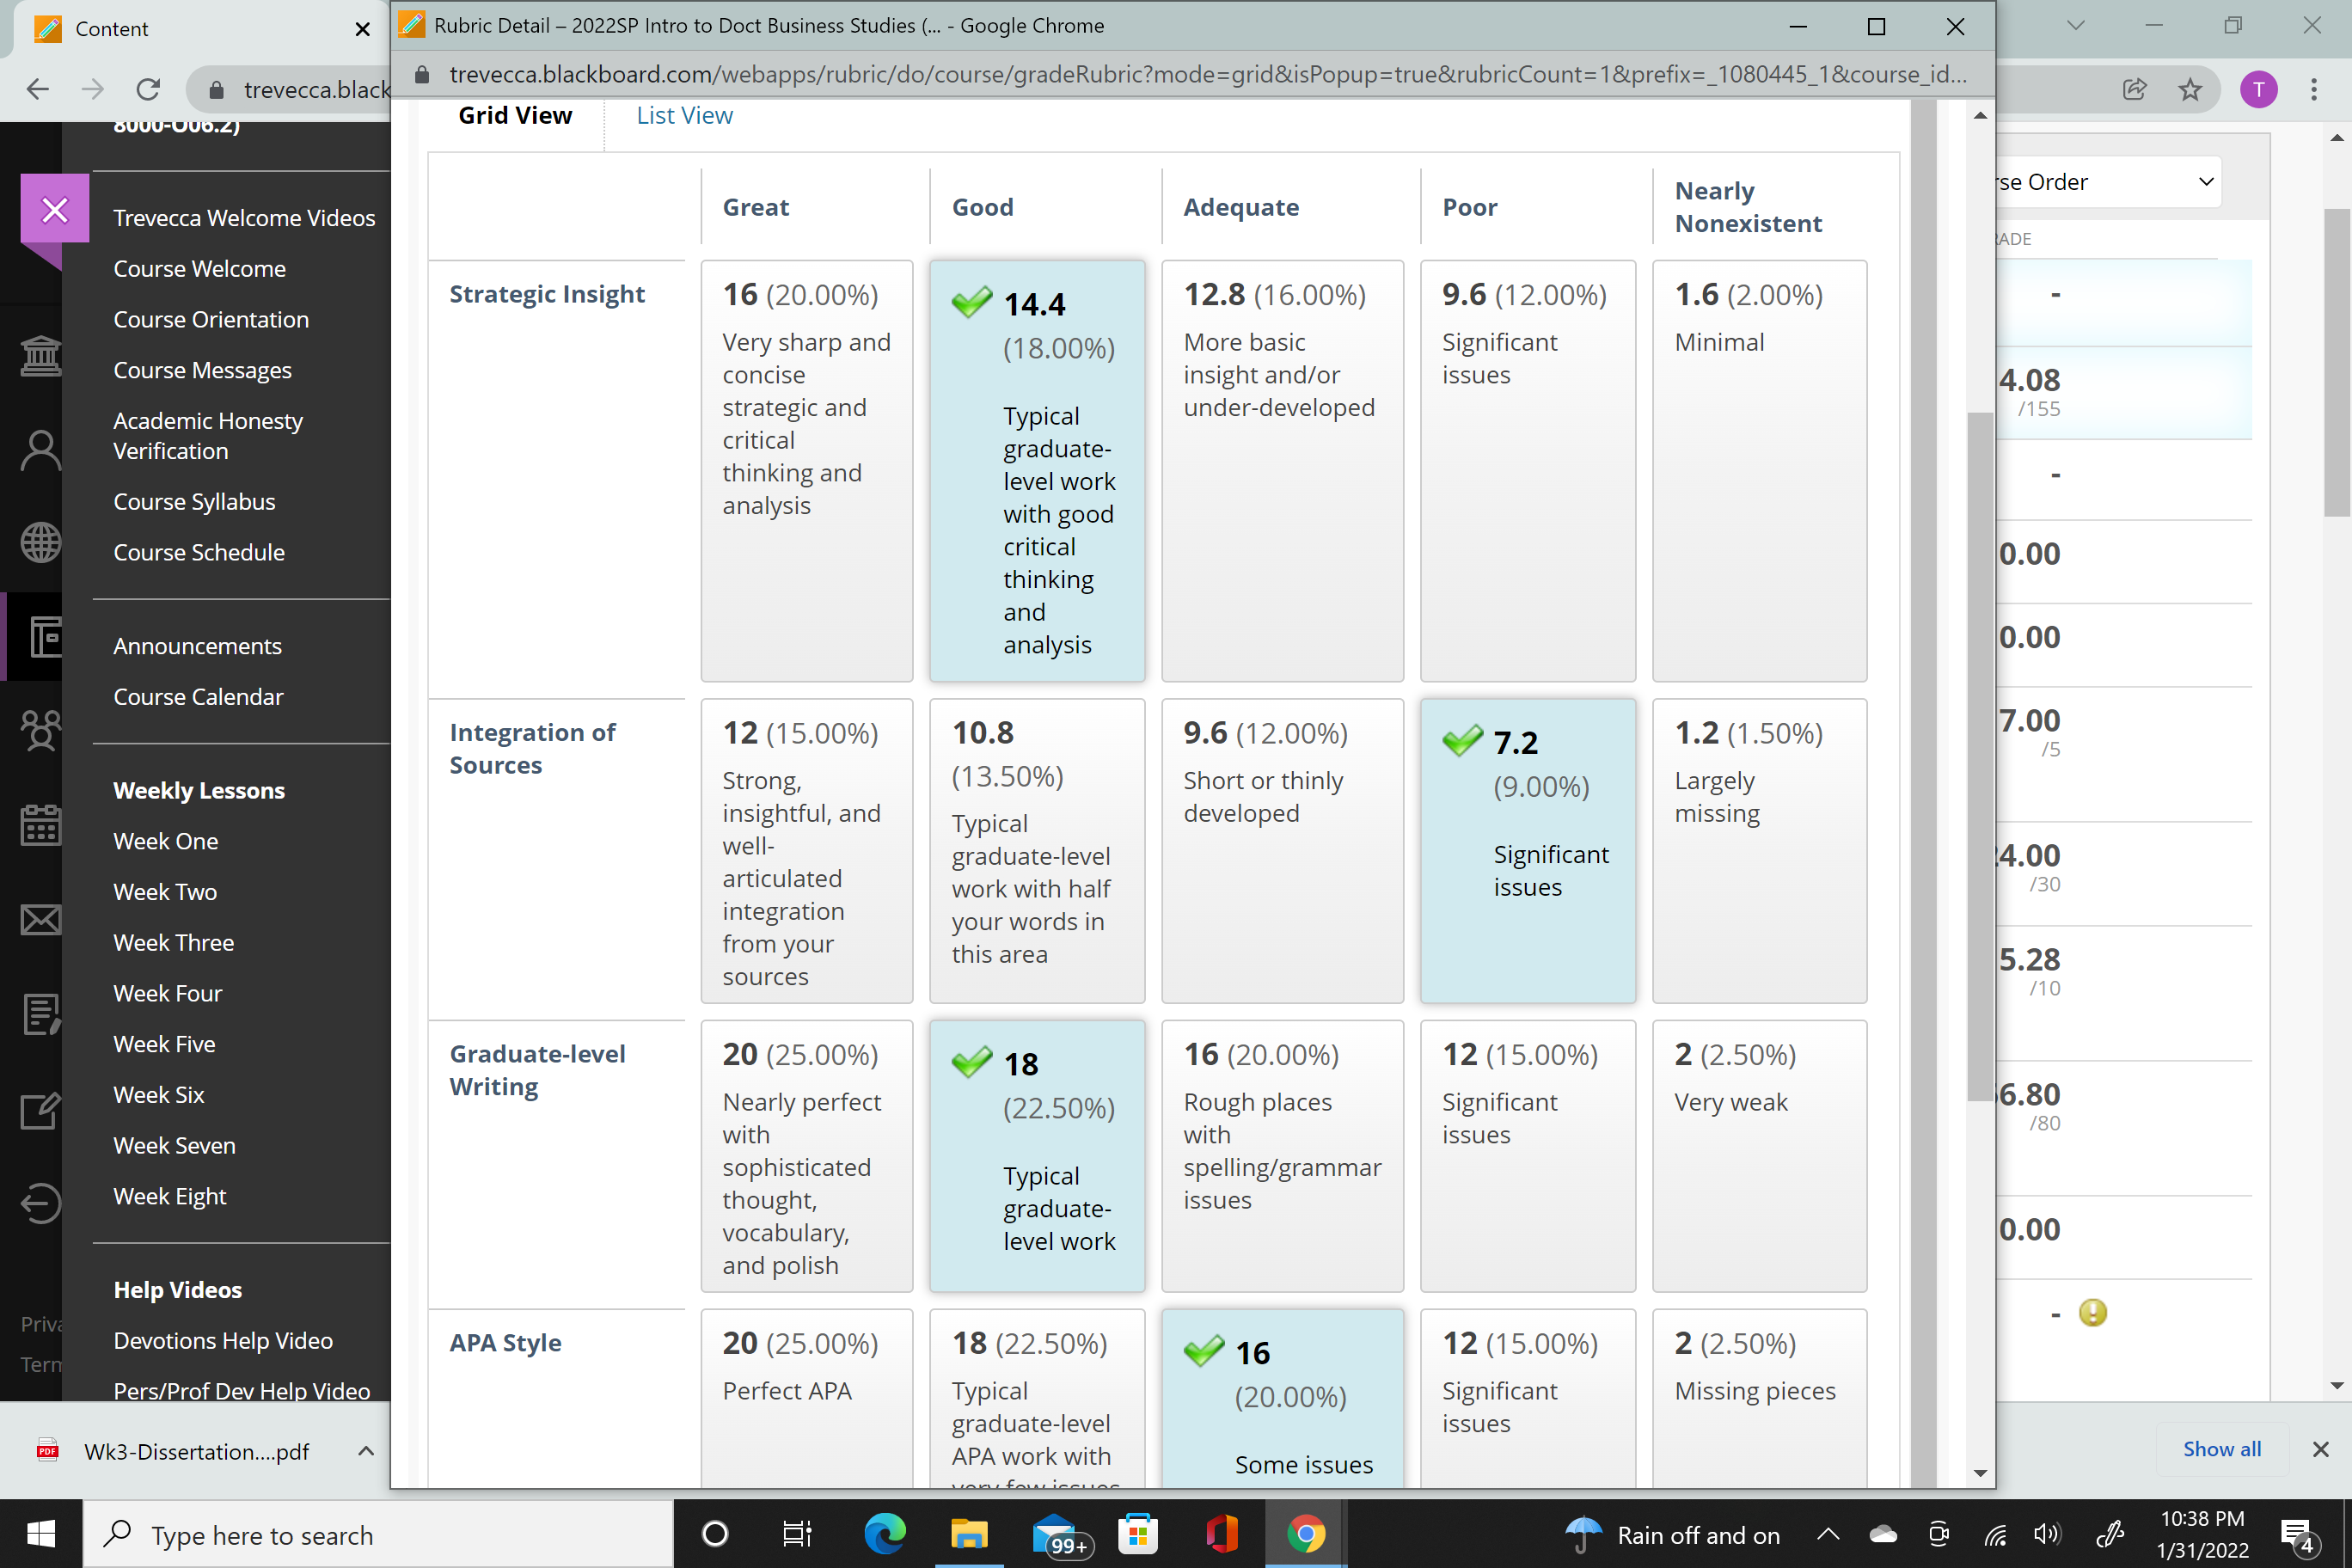Close the downloads bar
Viewport: 2352px width, 1568px height.
tap(2320, 1449)
